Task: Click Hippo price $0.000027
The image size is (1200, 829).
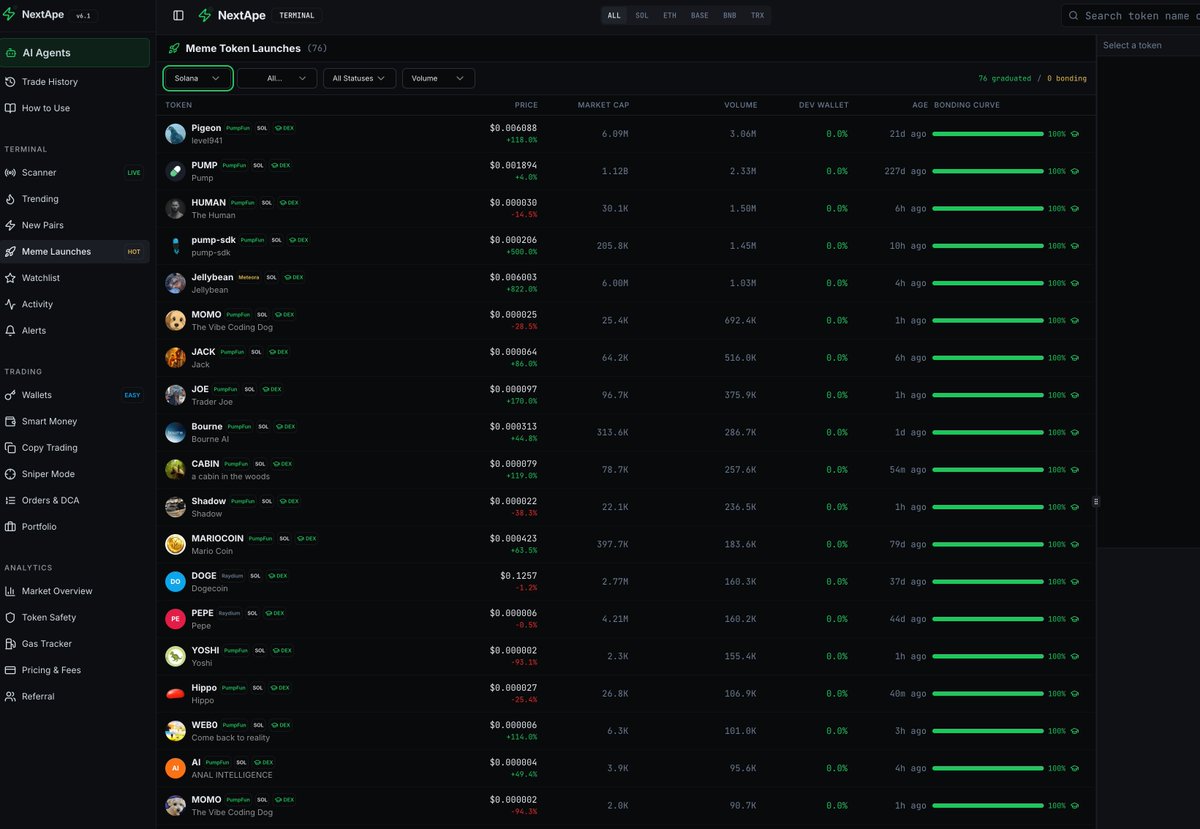Action: point(513,687)
